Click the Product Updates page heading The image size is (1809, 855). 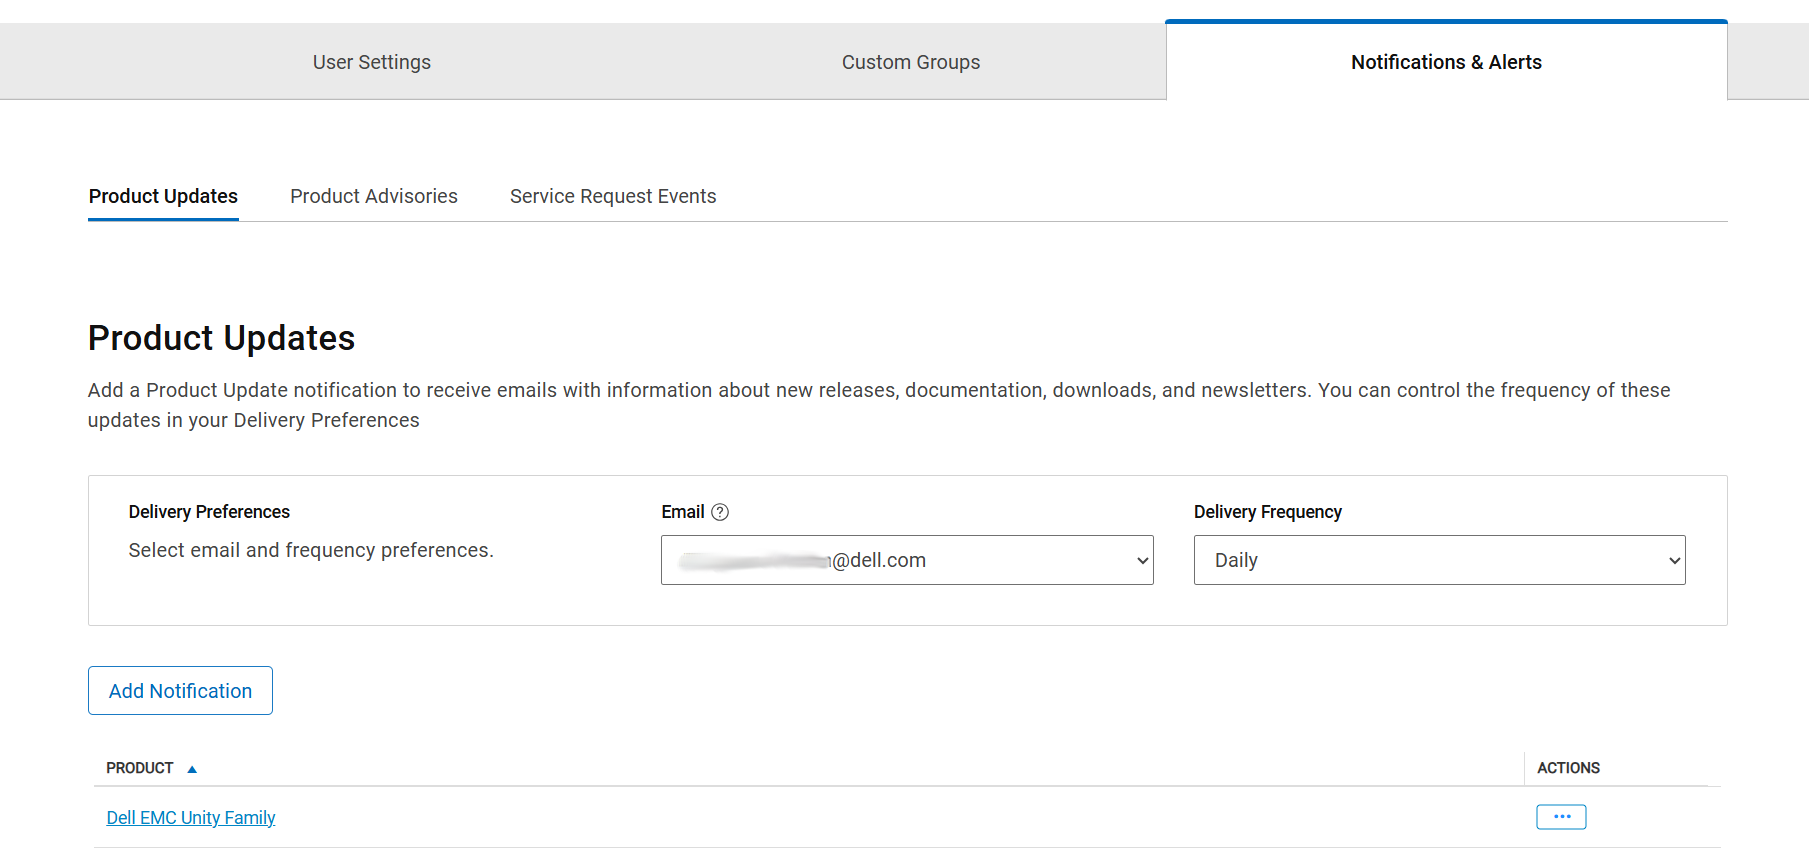[221, 338]
